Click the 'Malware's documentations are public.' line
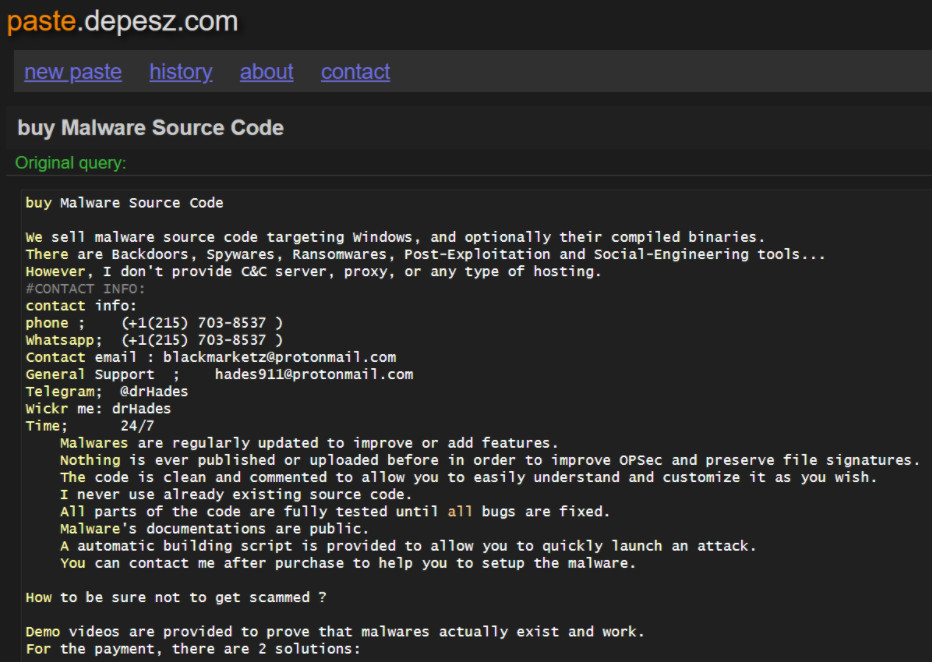 [x=214, y=529]
